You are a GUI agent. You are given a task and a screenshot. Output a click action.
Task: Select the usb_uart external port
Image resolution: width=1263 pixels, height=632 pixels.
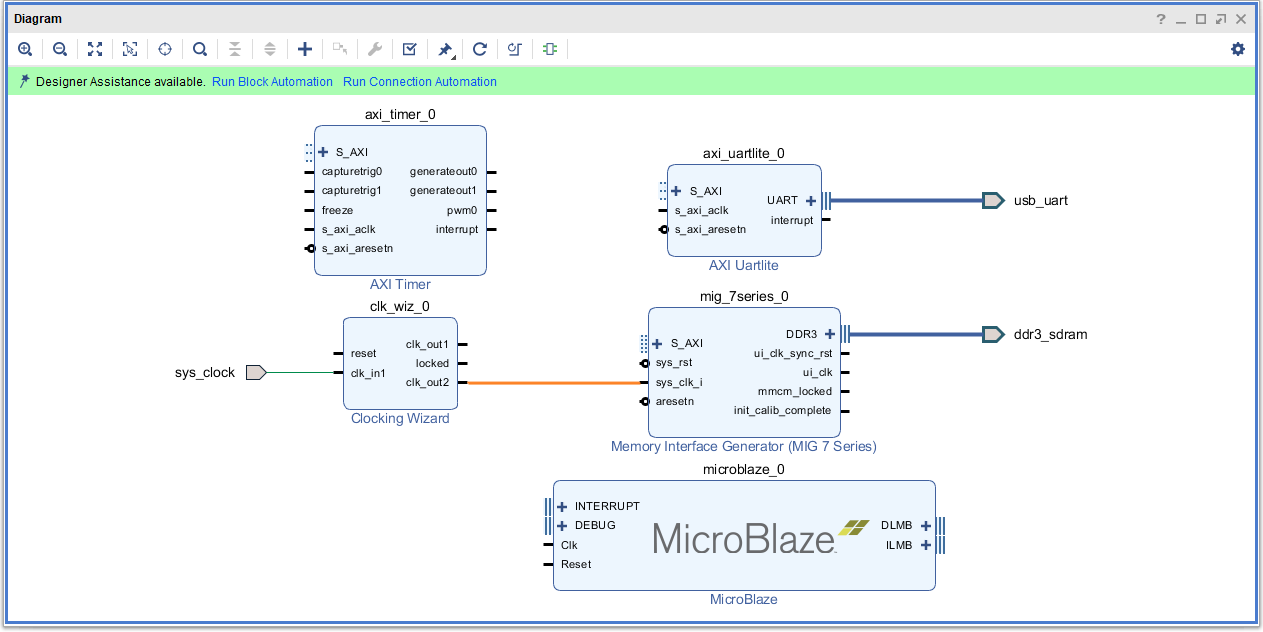[x=993, y=201]
